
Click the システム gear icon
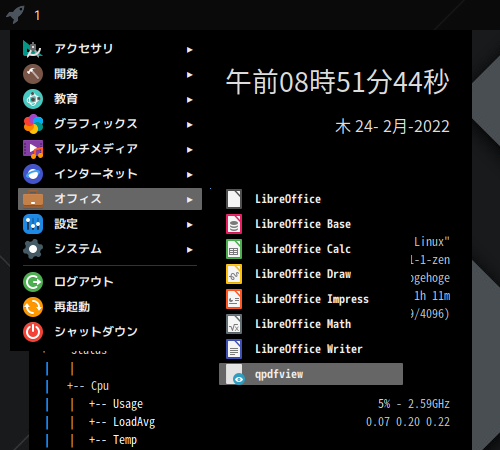(x=33, y=249)
